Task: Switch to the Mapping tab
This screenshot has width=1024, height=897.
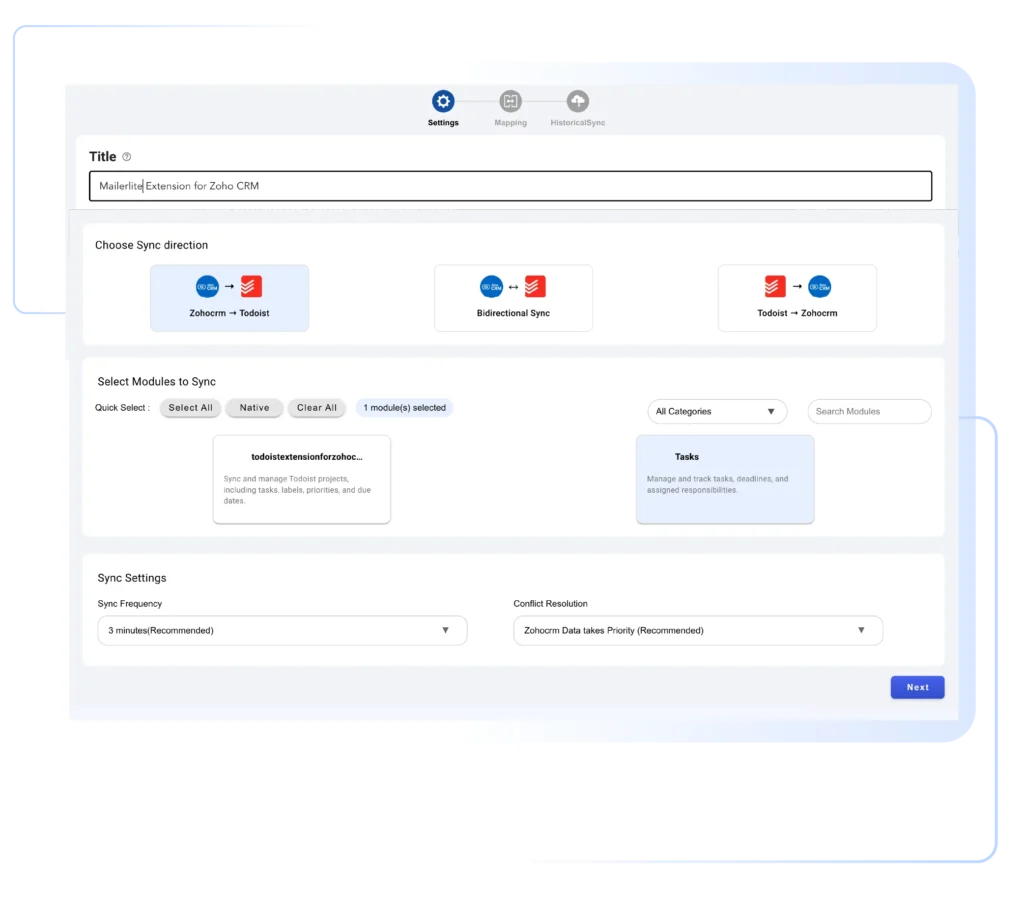Action: (x=510, y=110)
